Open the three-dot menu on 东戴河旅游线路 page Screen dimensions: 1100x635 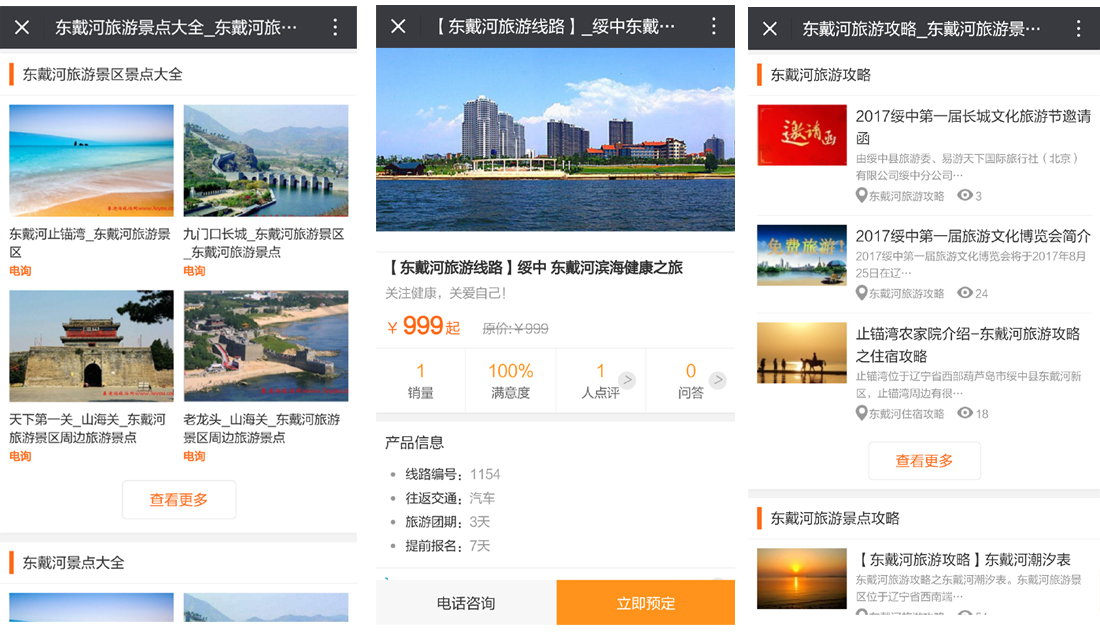point(713,27)
